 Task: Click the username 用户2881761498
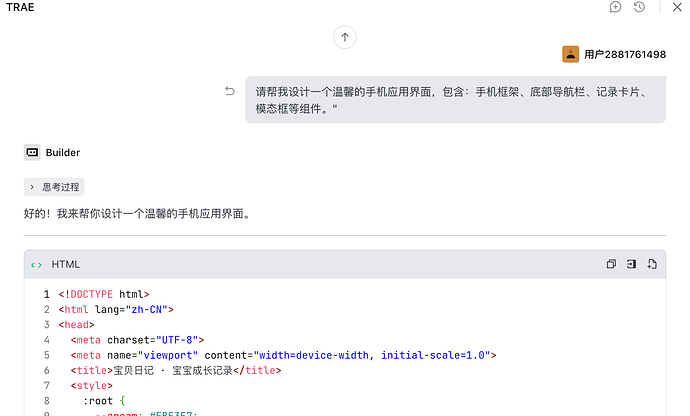point(625,55)
